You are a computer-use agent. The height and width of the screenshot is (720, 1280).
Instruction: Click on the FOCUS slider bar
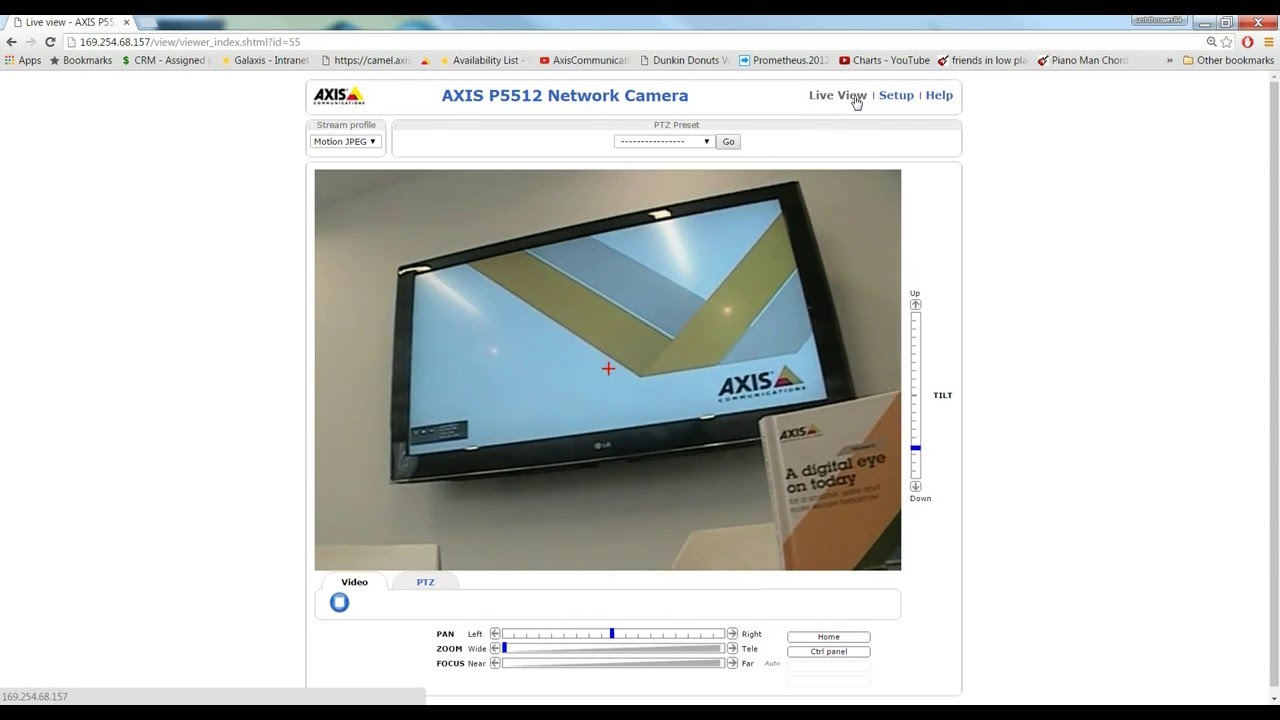pos(613,663)
